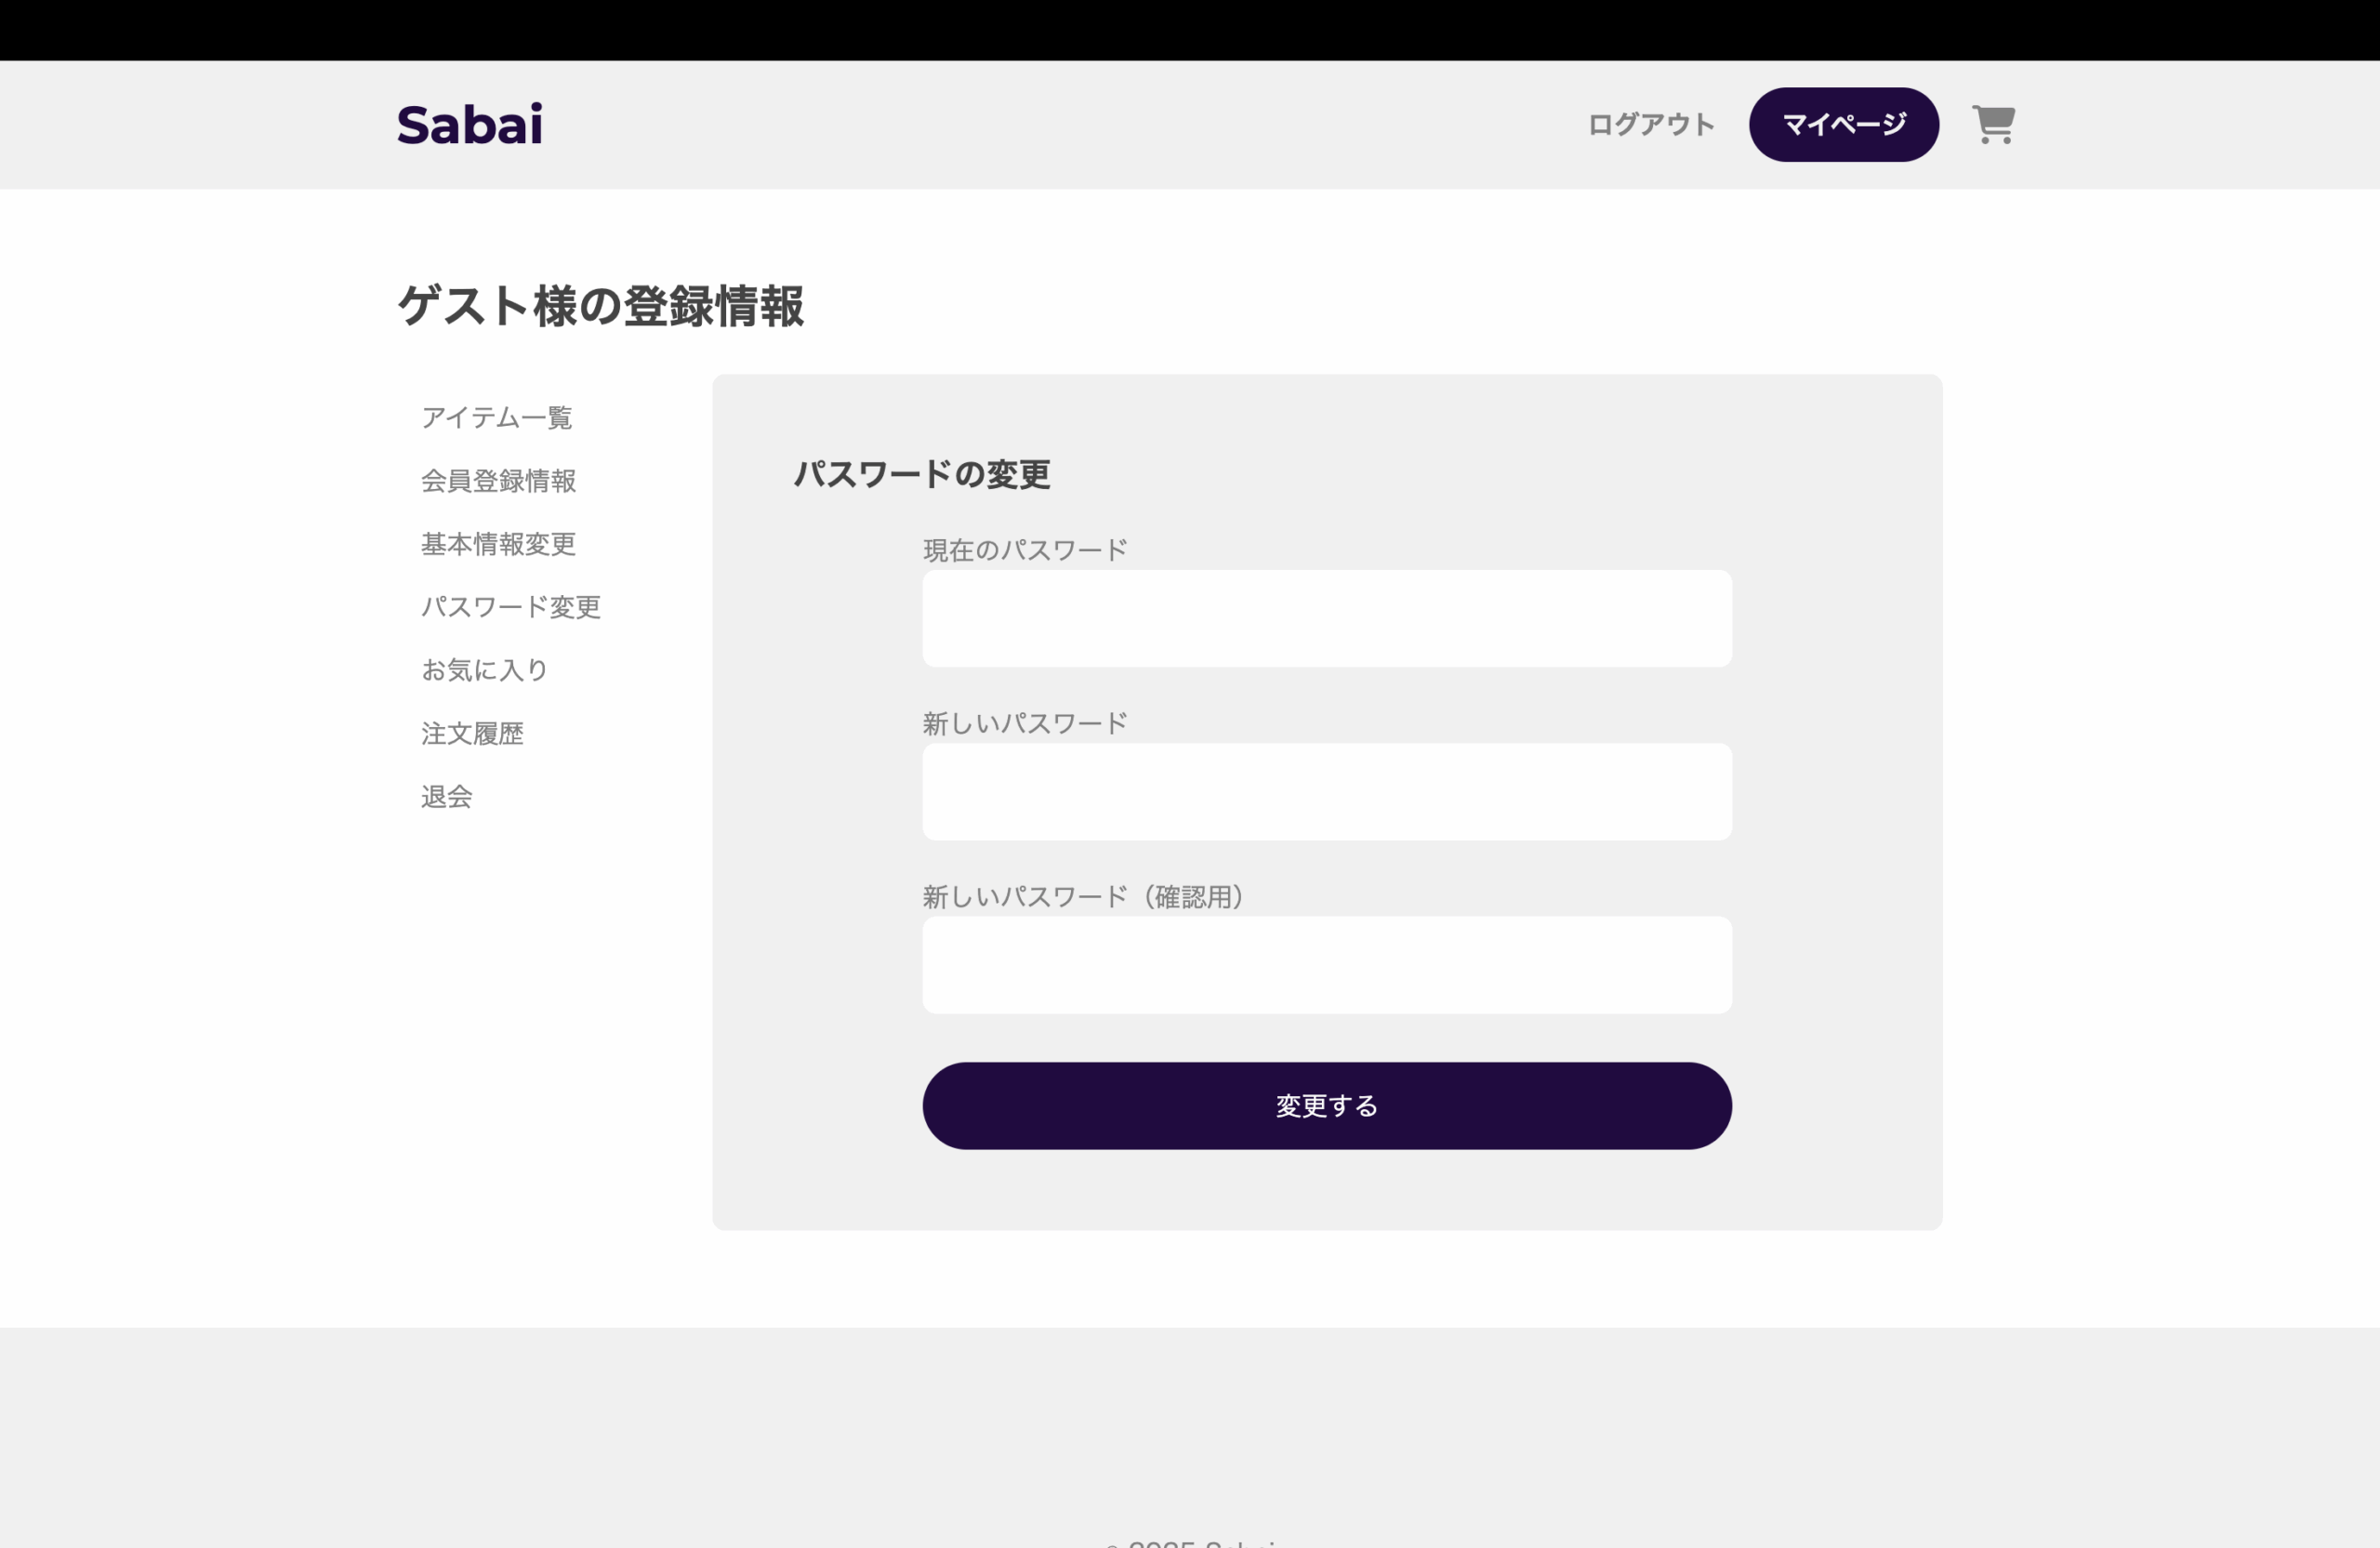Click 退会 in sidebar menu
Image resolution: width=2380 pixels, height=1548 pixels.
(x=446, y=797)
